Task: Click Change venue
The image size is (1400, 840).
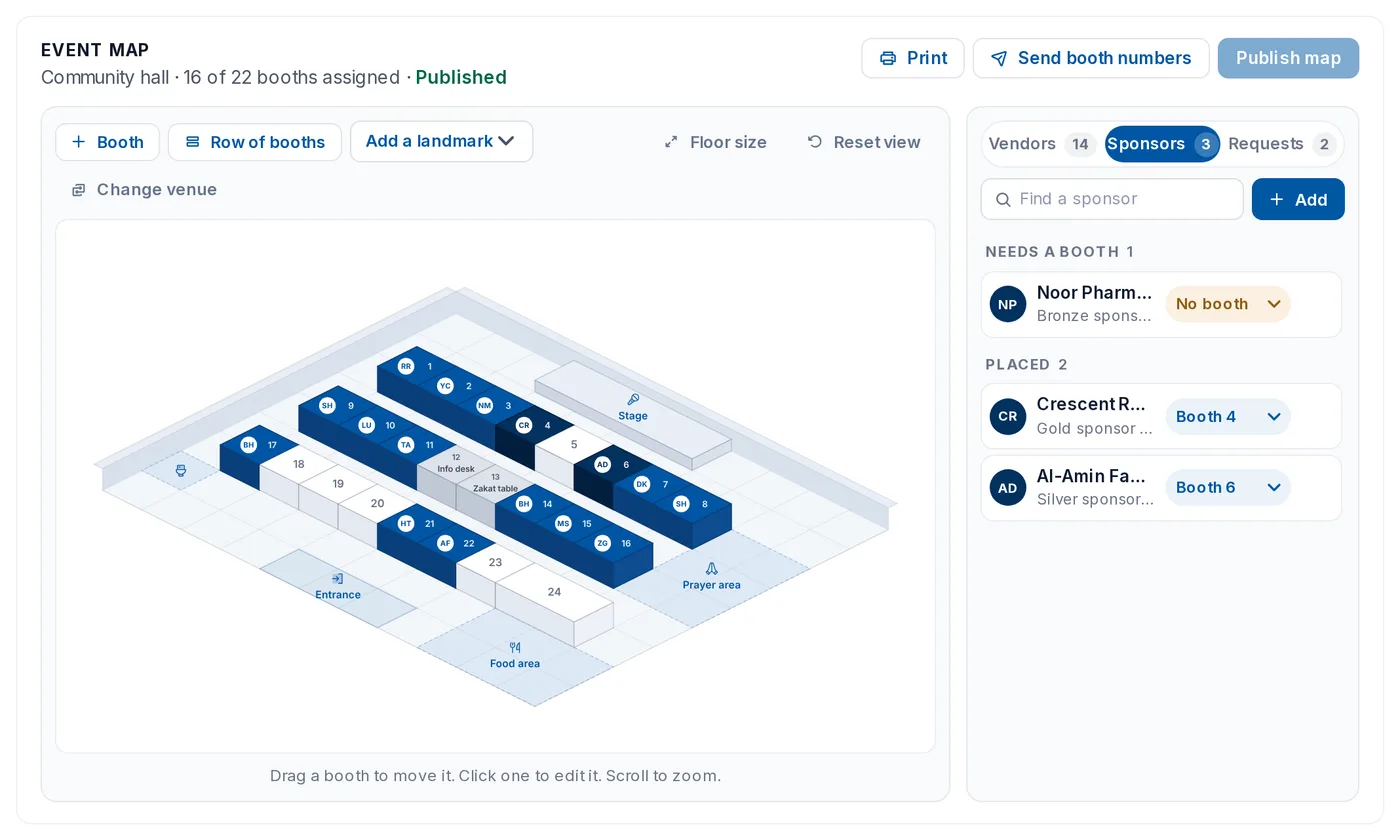Action: [144, 189]
